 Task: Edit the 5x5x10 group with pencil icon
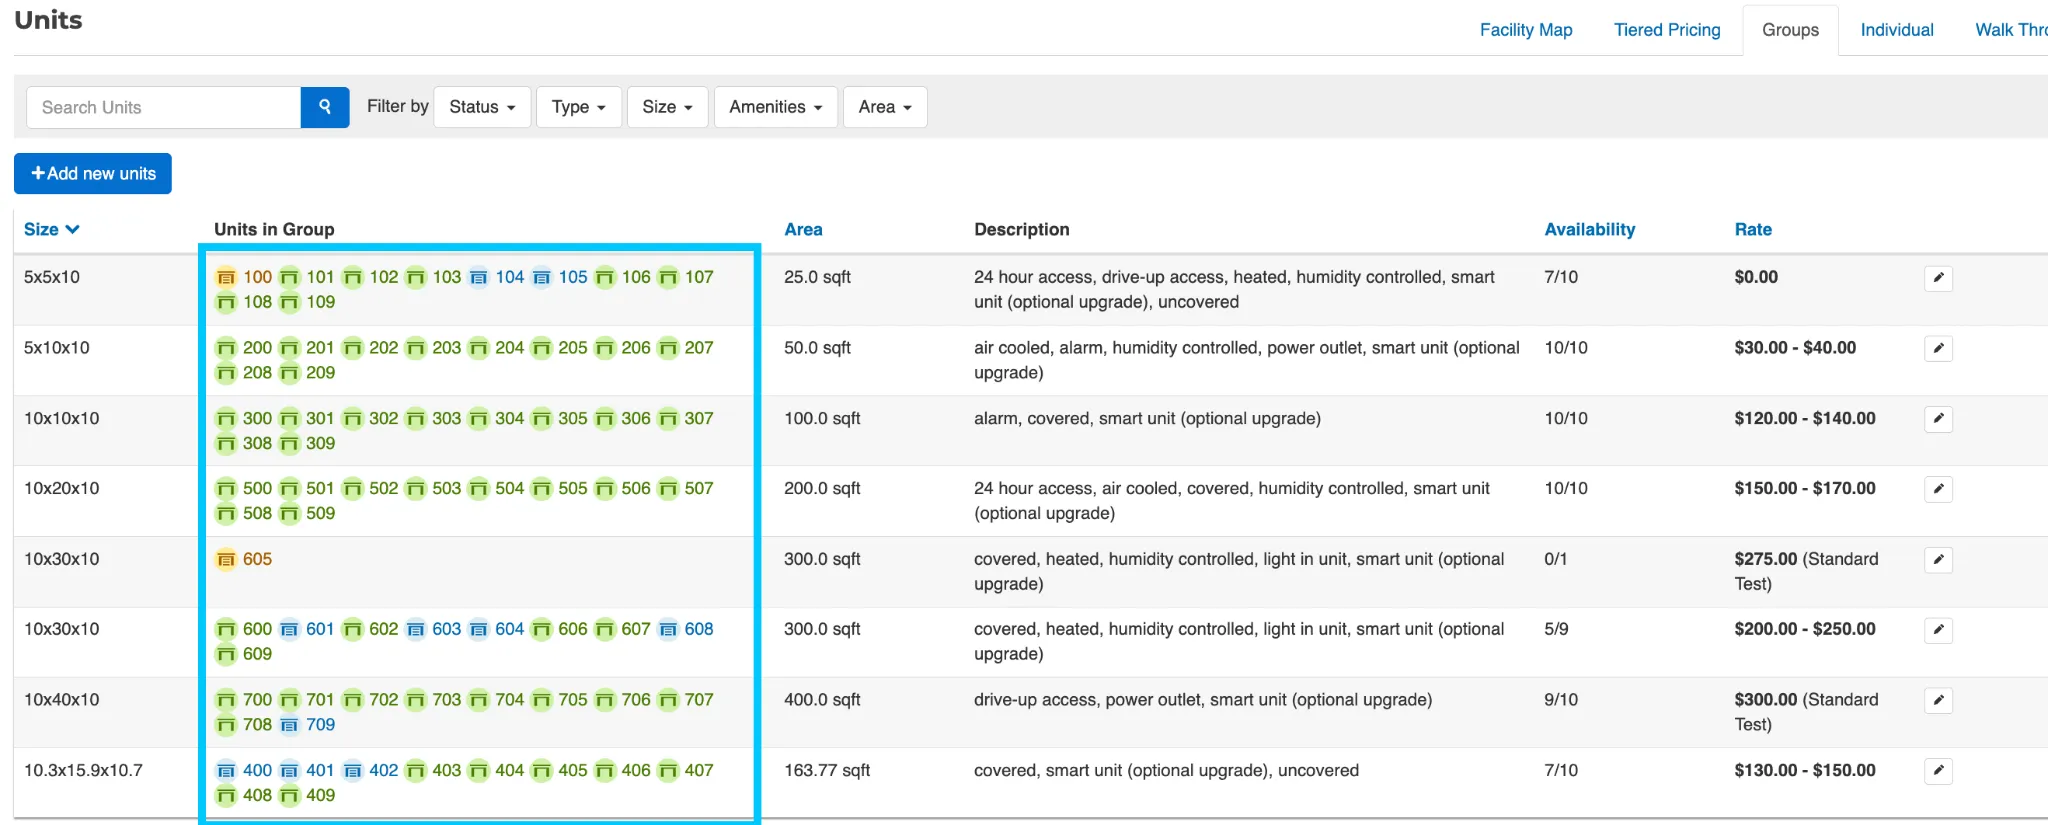point(1938,278)
